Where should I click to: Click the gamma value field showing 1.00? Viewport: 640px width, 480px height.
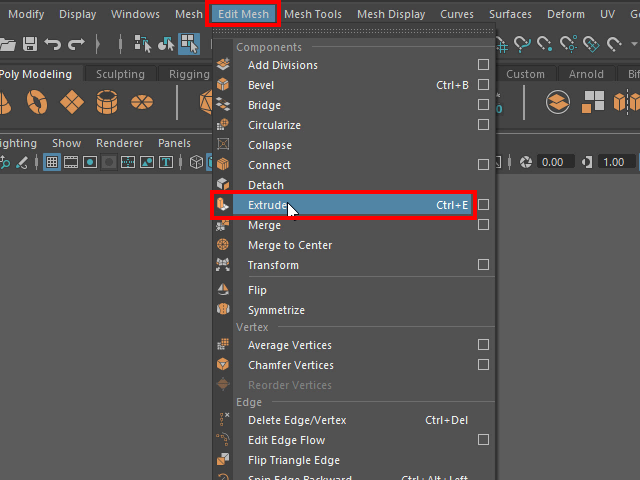pos(612,162)
